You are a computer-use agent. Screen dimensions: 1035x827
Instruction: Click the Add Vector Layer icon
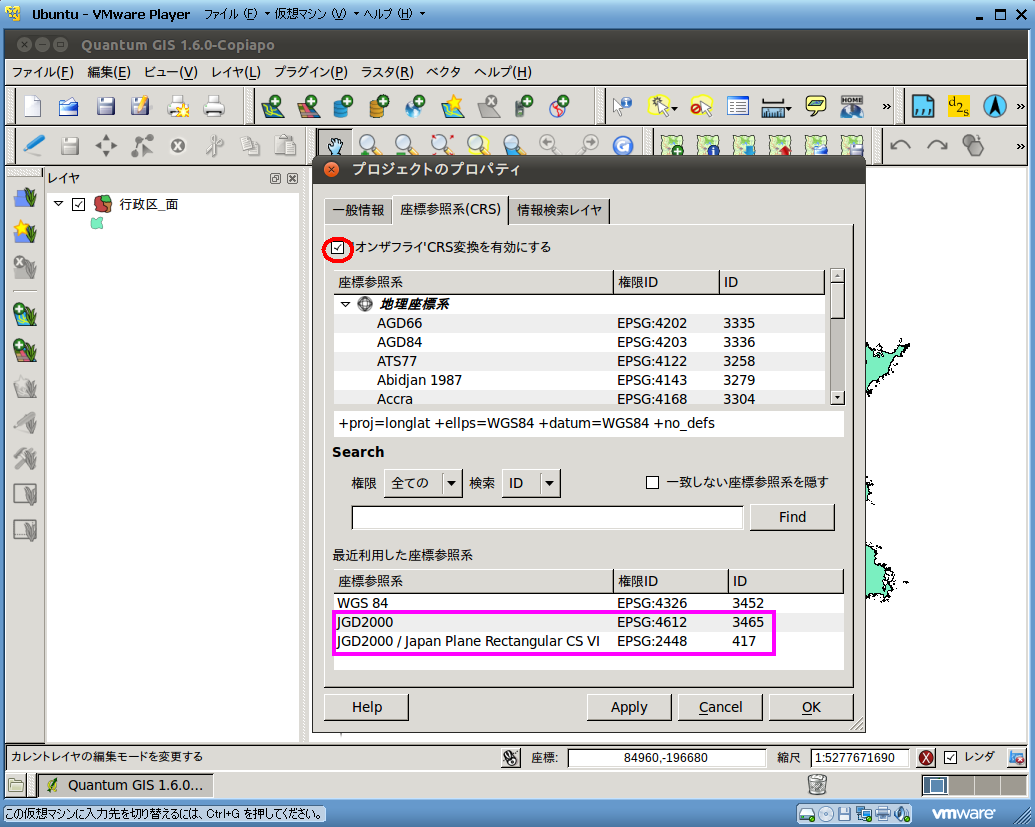tap(273, 106)
